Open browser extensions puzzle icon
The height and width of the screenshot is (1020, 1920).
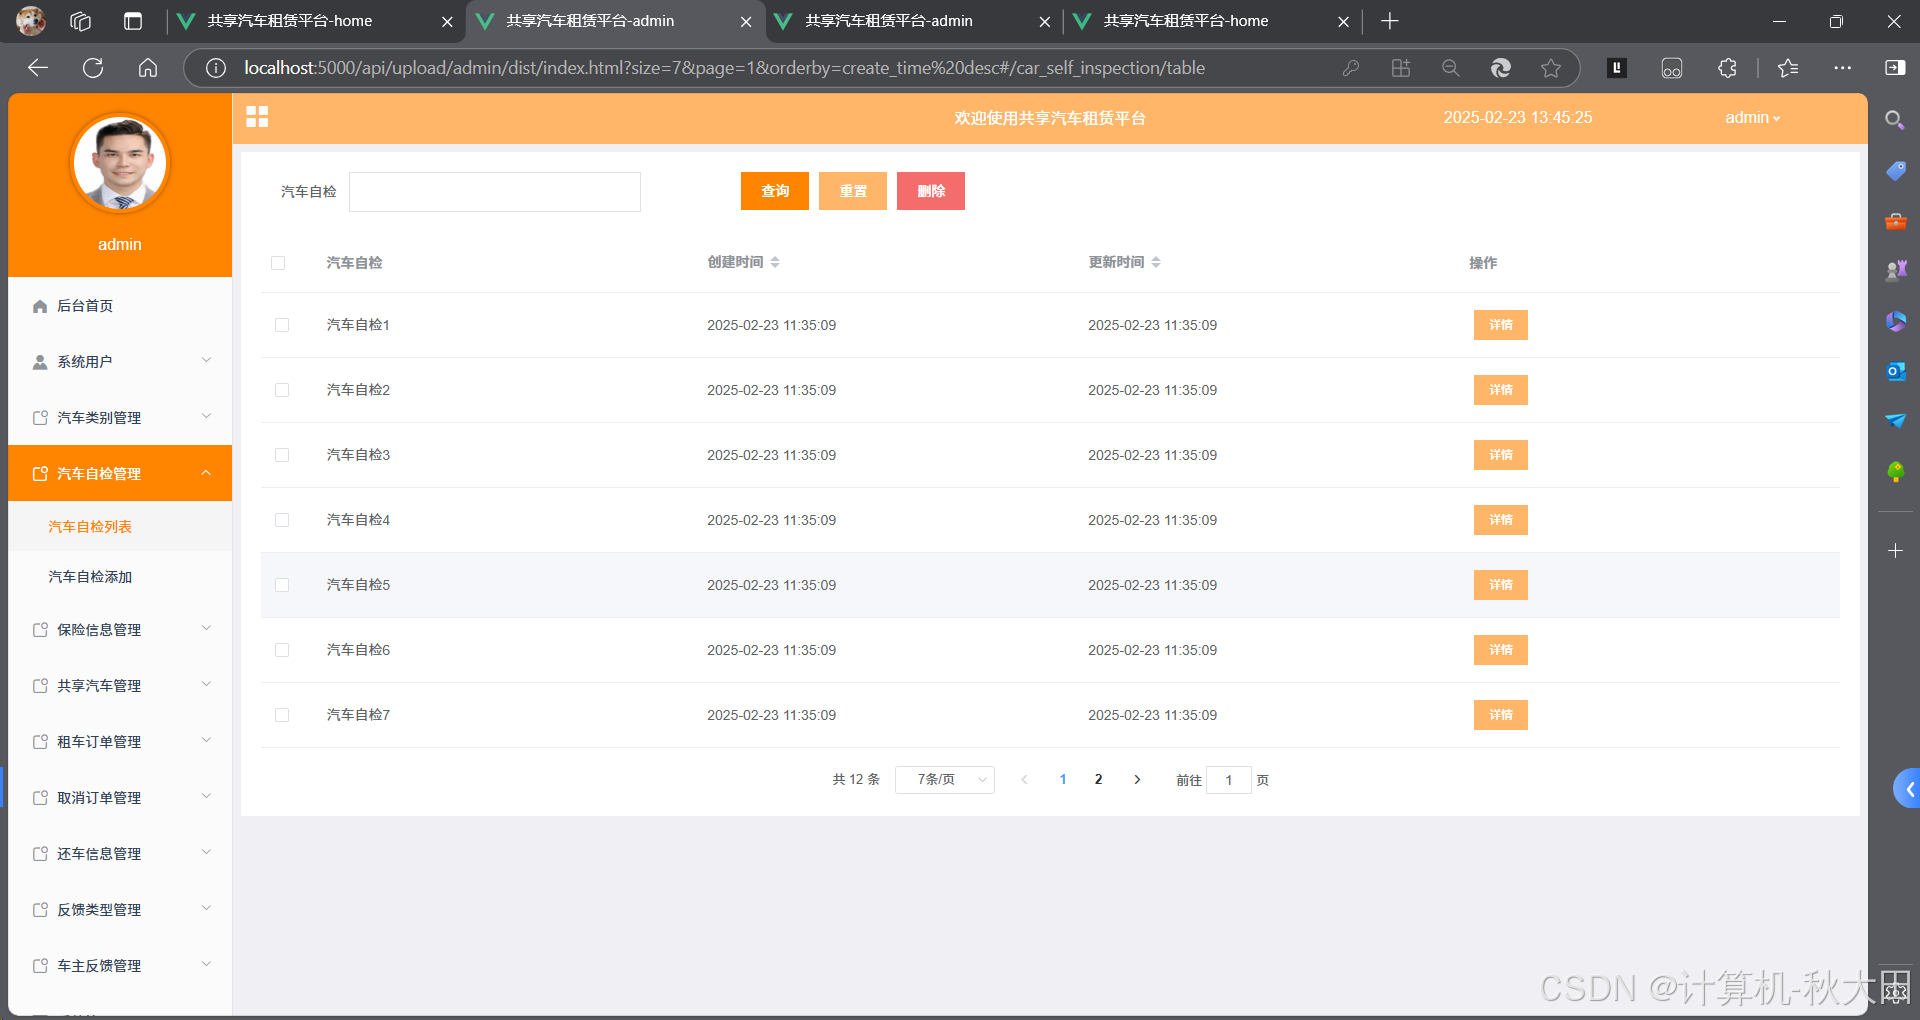[1727, 68]
